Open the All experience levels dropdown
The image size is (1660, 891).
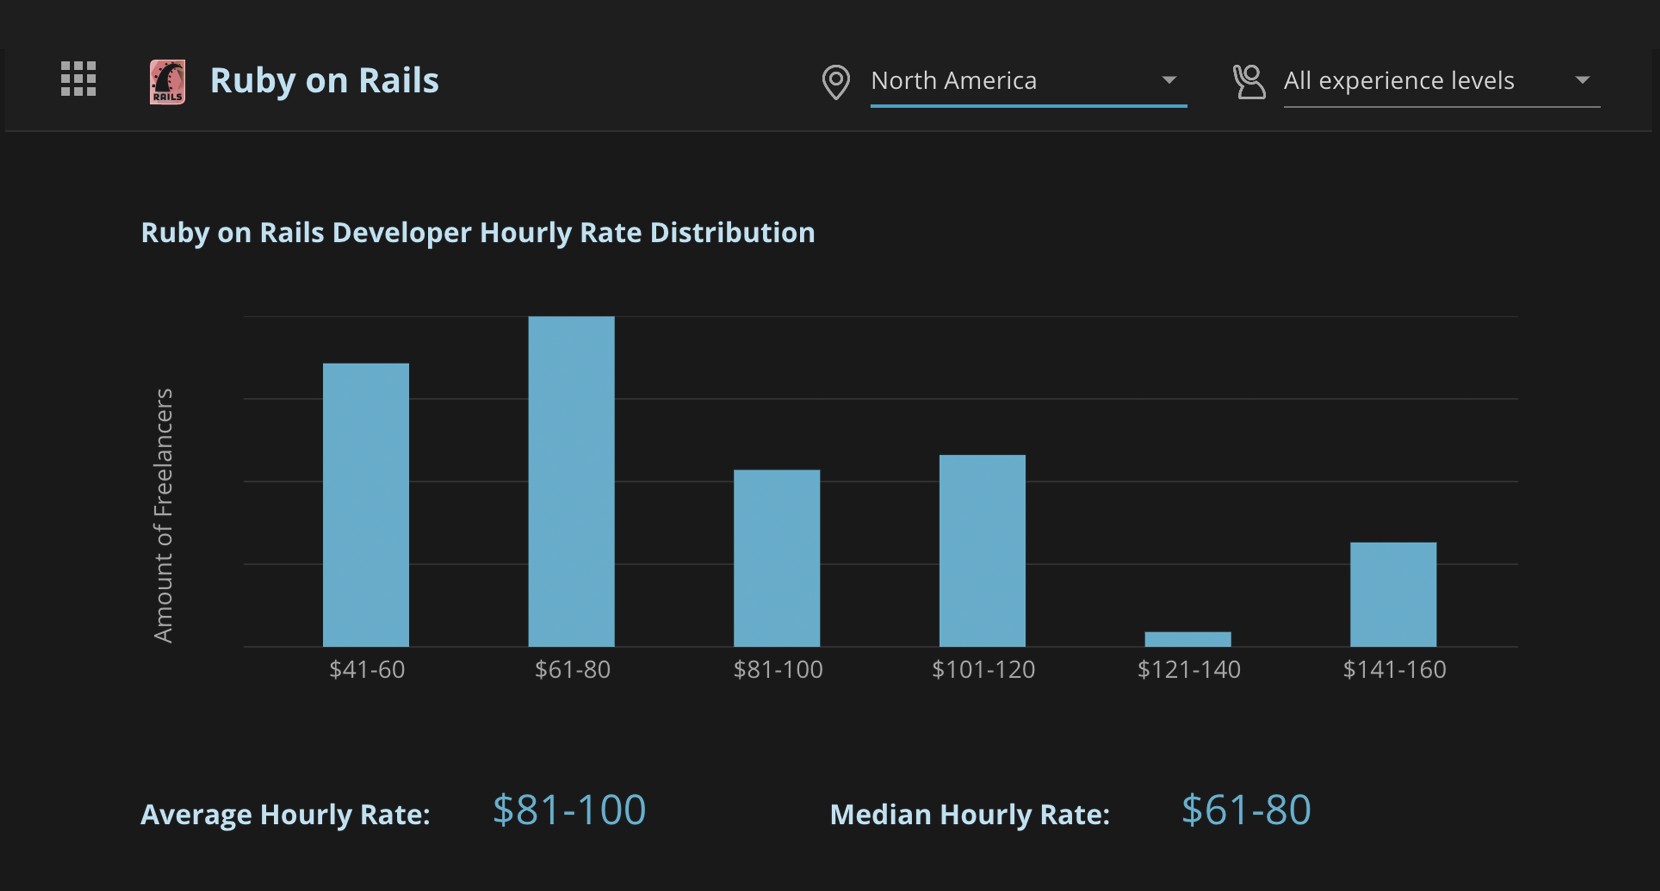(x=1441, y=81)
